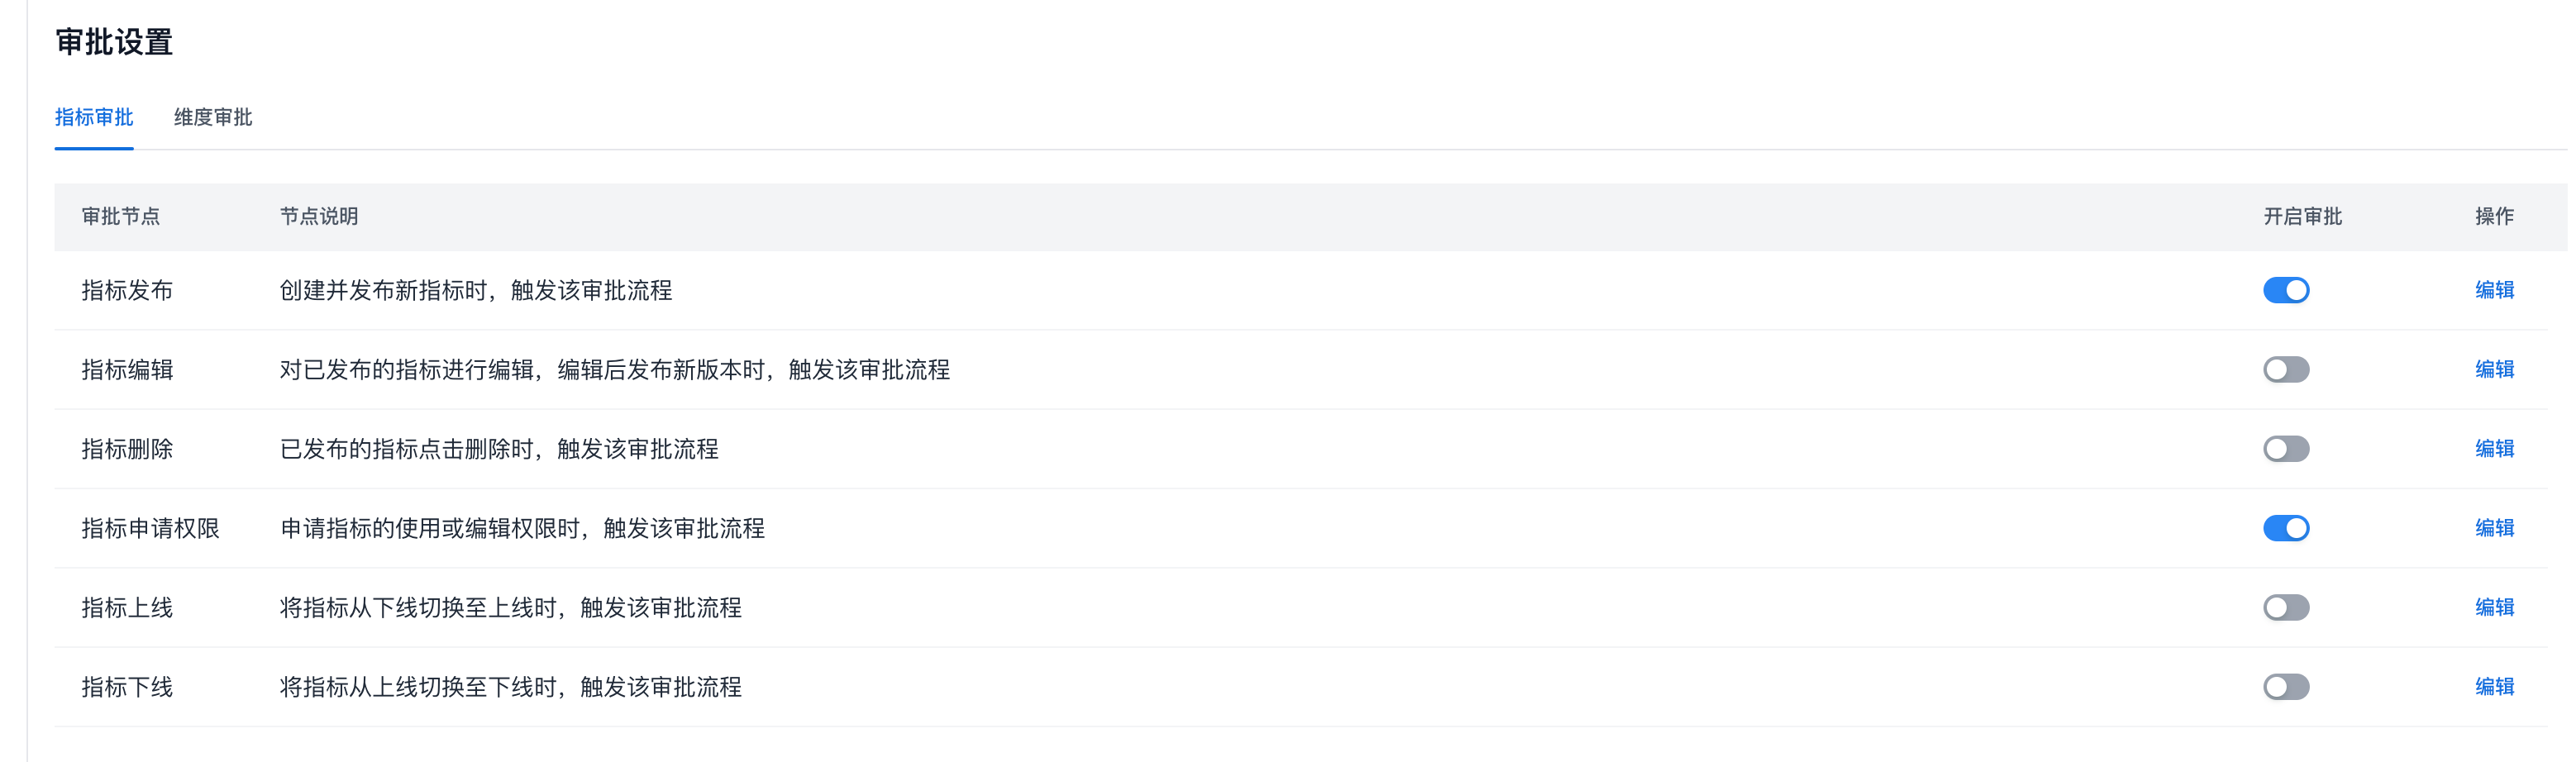Click the 节点说明 column header

[319, 217]
